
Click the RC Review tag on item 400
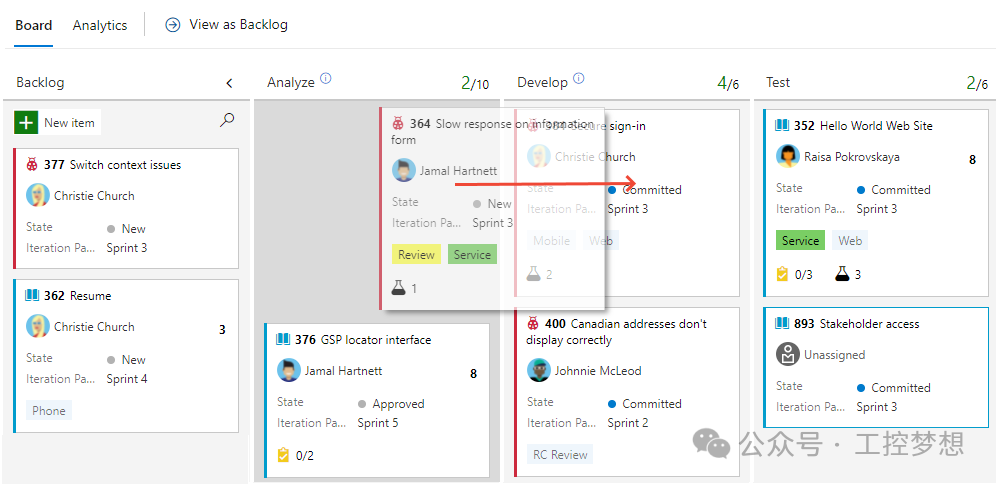(560, 454)
